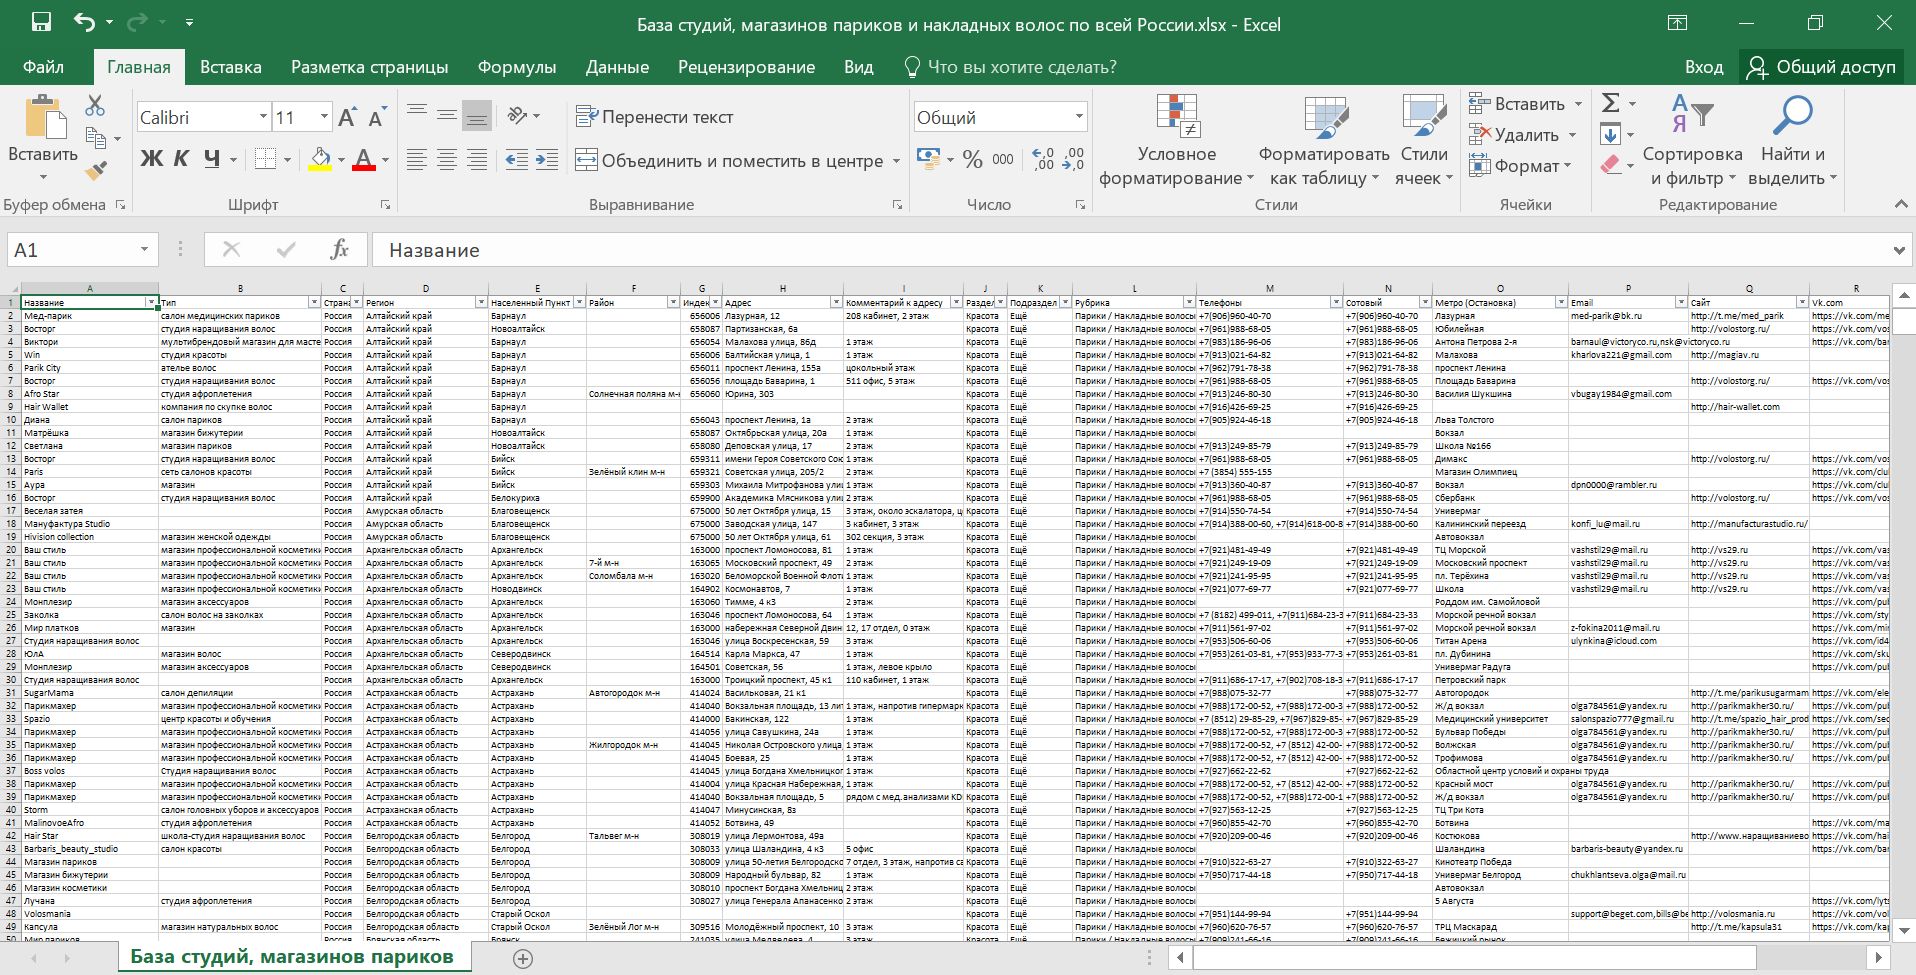Click the AutoSum sigma icon

pos(1610,103)
